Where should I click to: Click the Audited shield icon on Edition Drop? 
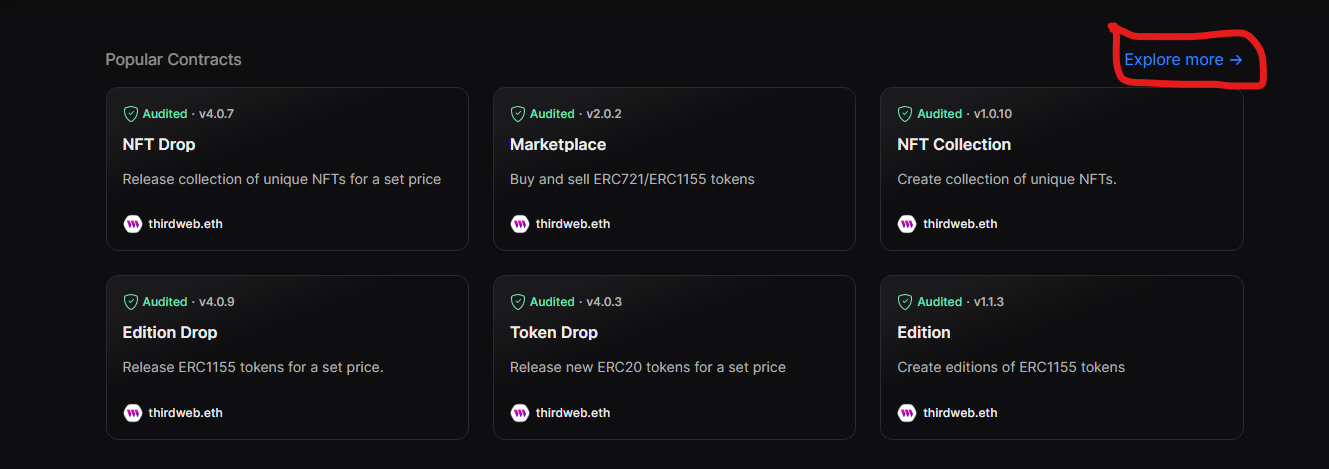130,302
